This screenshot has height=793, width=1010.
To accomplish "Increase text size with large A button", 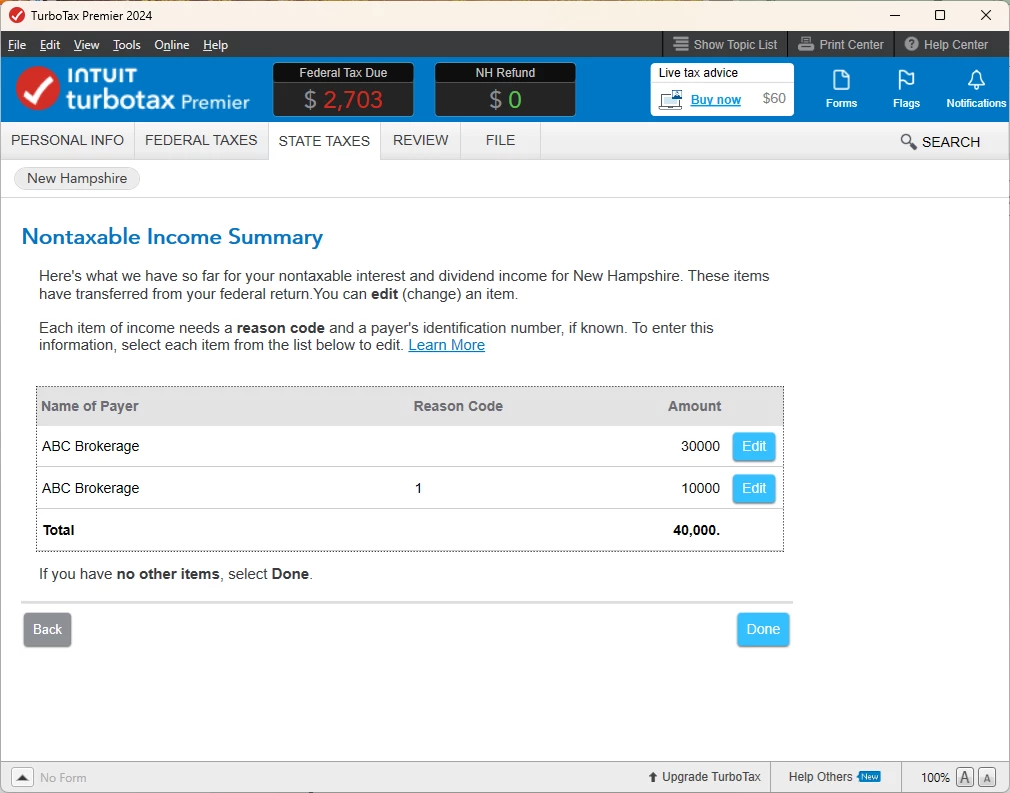I will pyautogui.click(x=965, y=777).
